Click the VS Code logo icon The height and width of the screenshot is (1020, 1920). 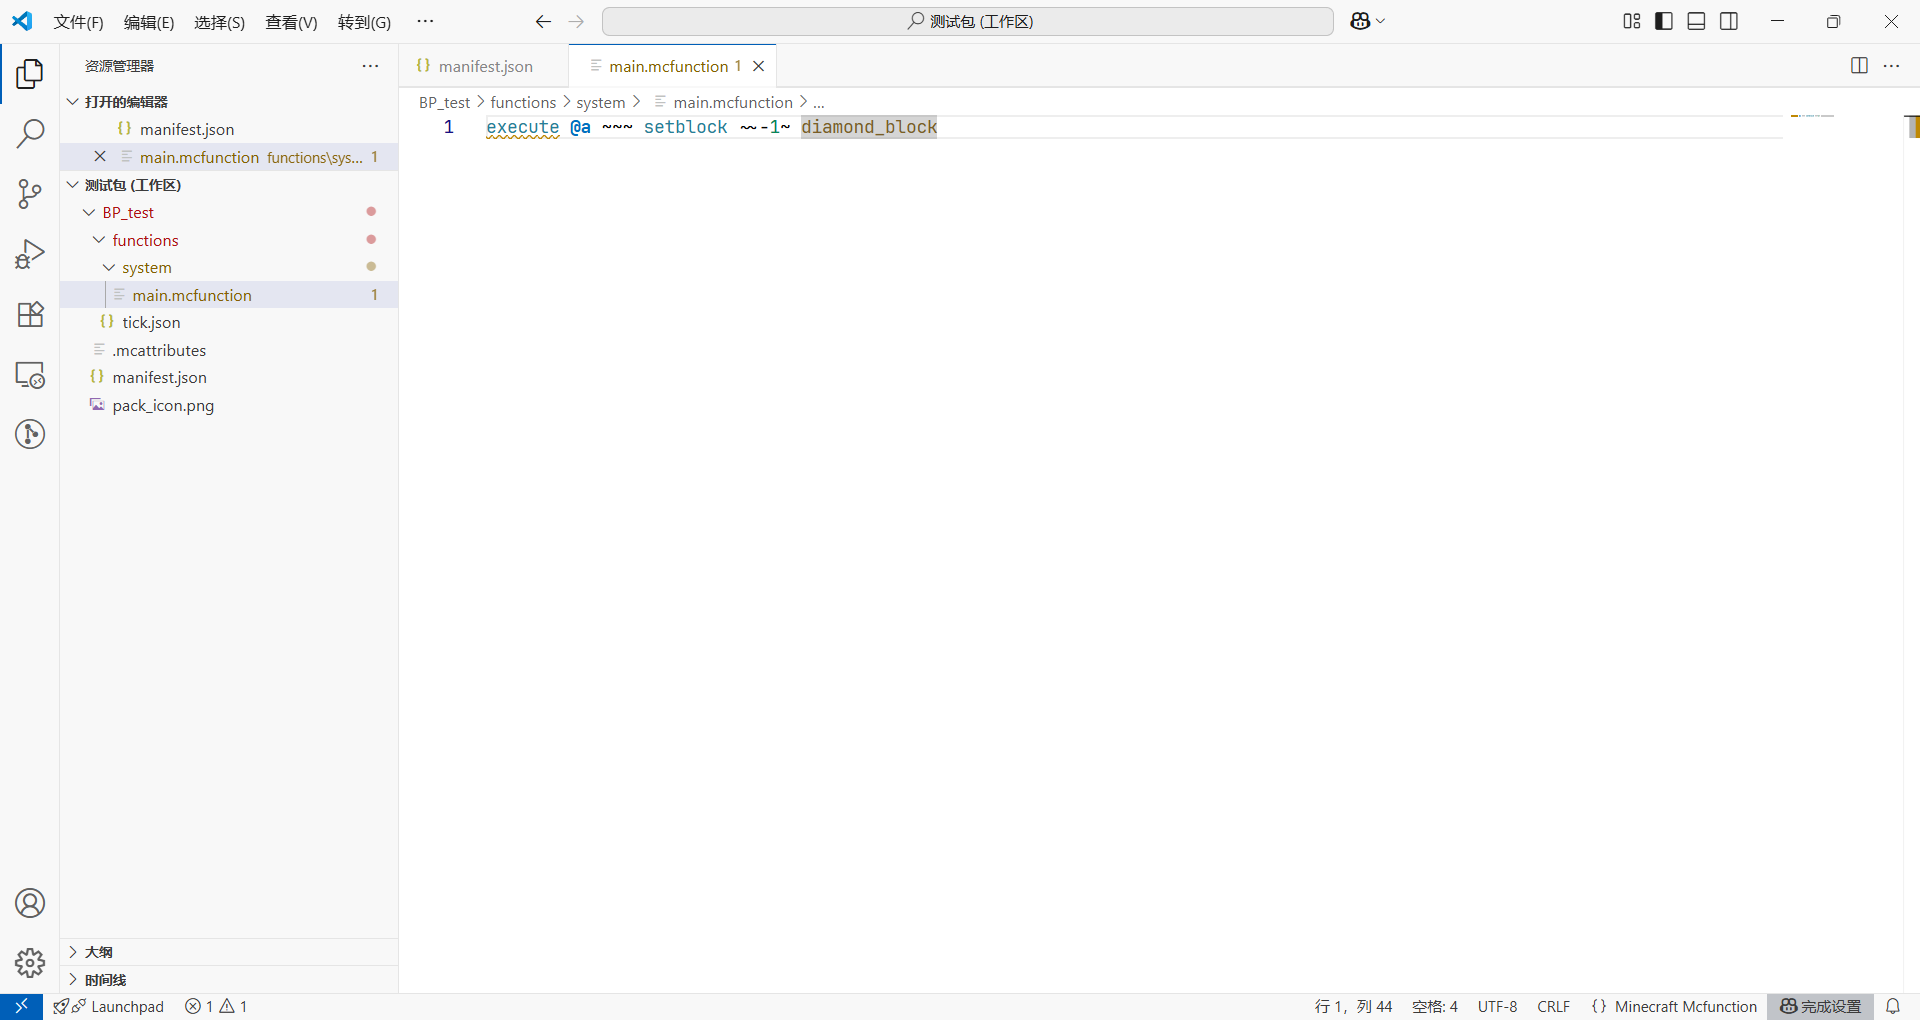click(x=22, y=21)
